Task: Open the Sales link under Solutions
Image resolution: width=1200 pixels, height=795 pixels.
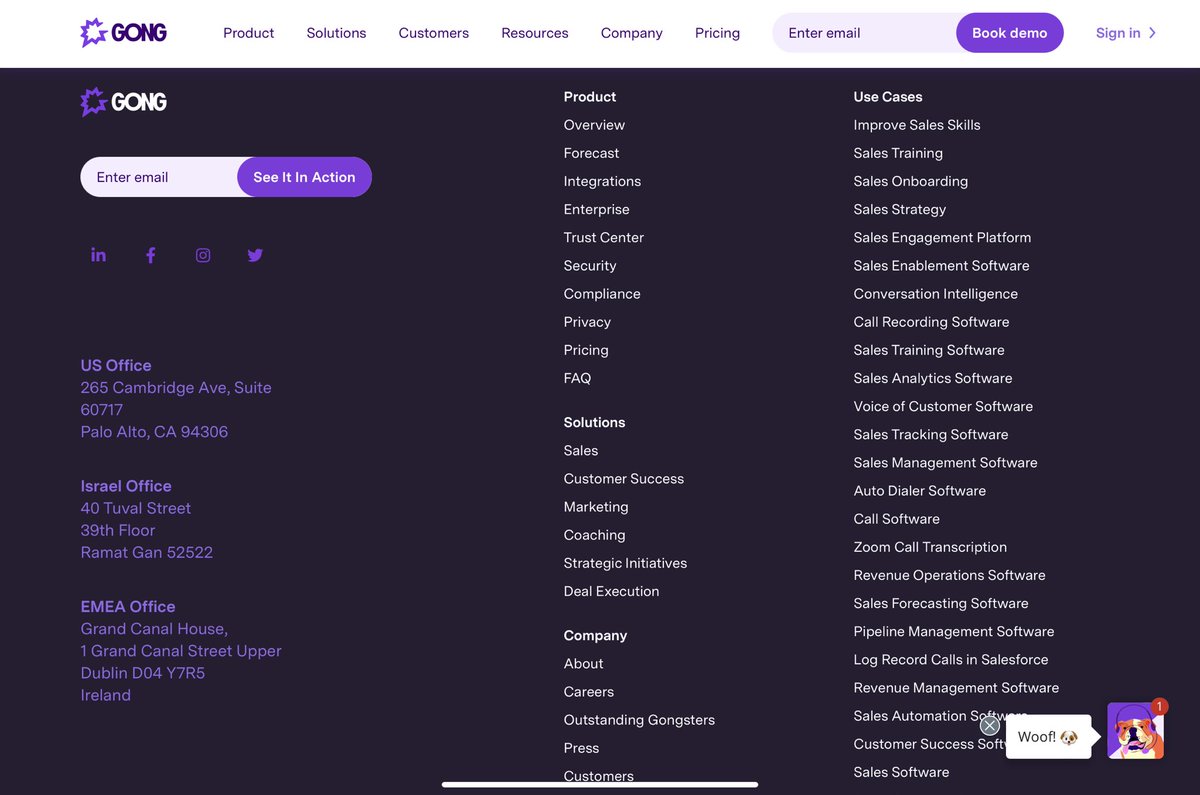Action: point(580,450)
